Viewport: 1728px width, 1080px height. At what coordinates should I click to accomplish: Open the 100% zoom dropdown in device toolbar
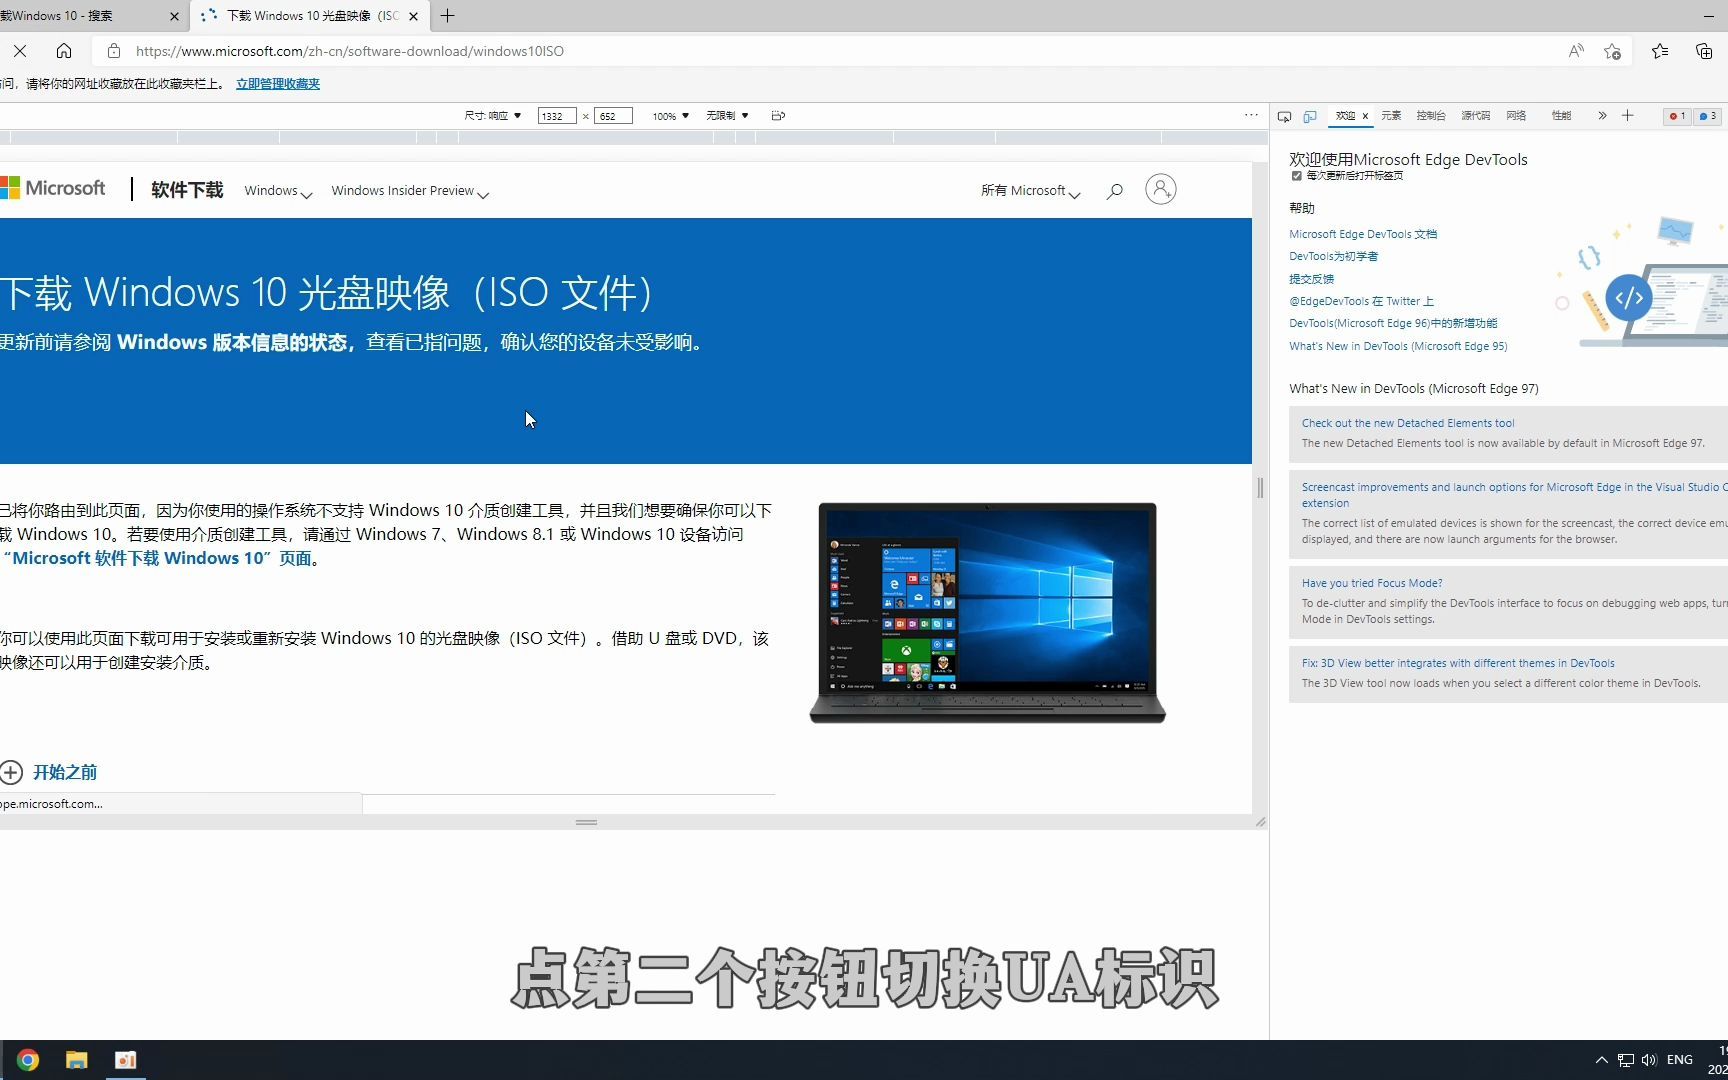(671, 116)
